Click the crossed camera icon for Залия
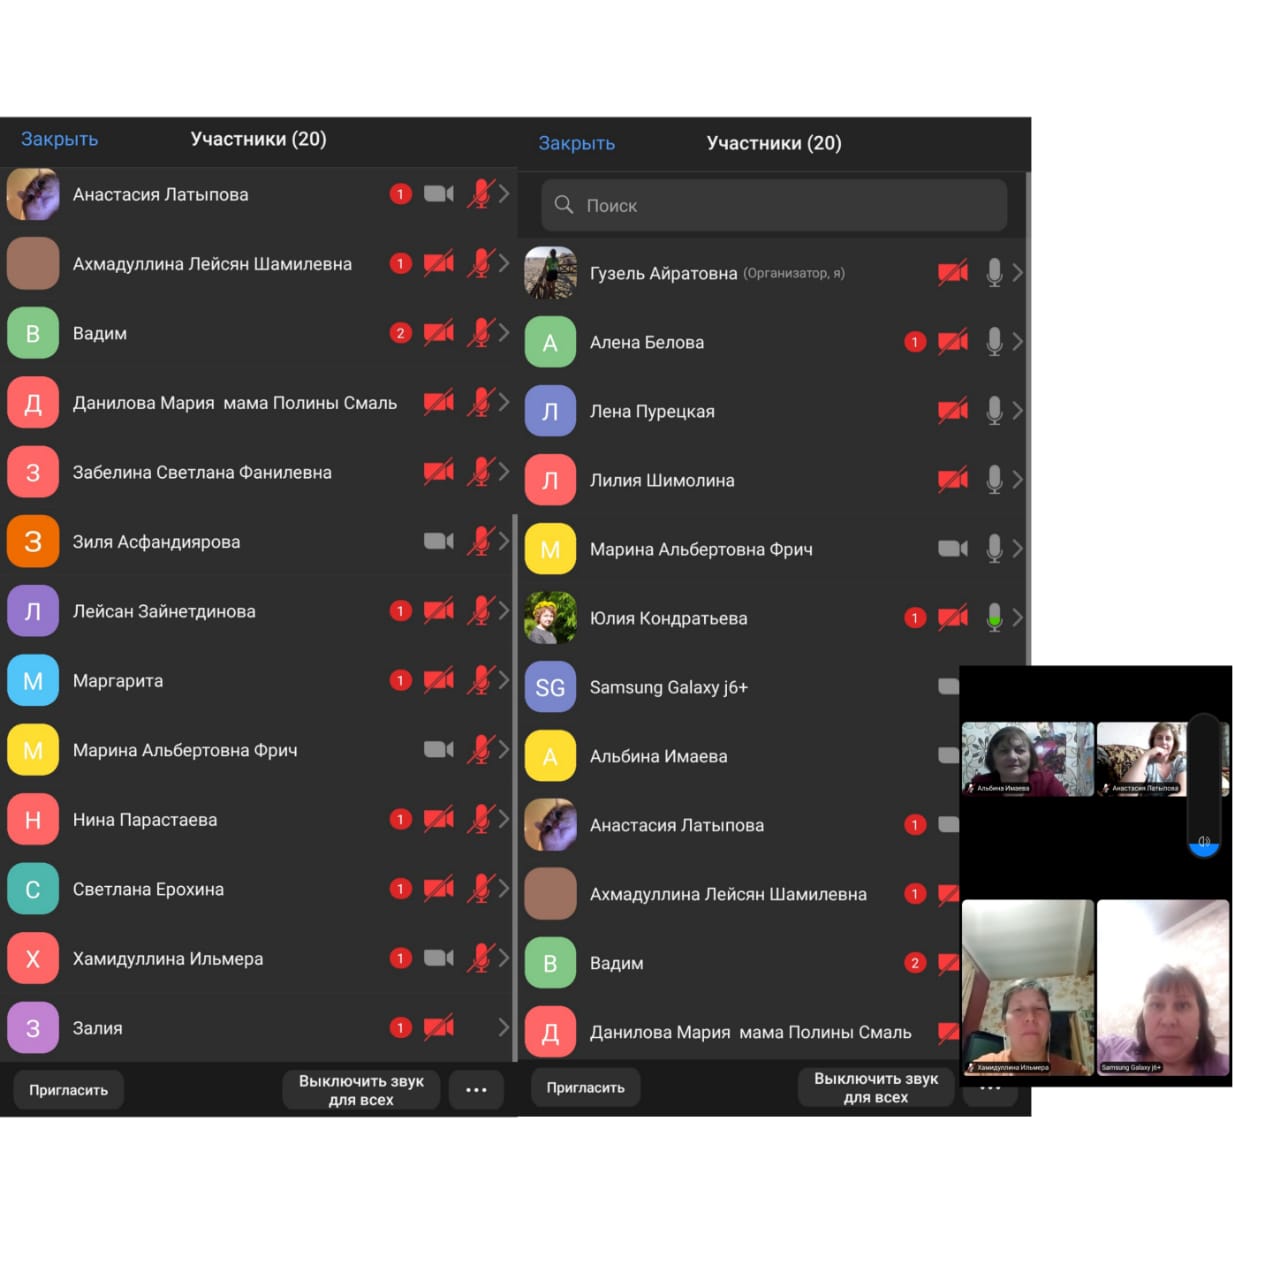Viewport: 1280px width, 1280px height. [438, 1027]
